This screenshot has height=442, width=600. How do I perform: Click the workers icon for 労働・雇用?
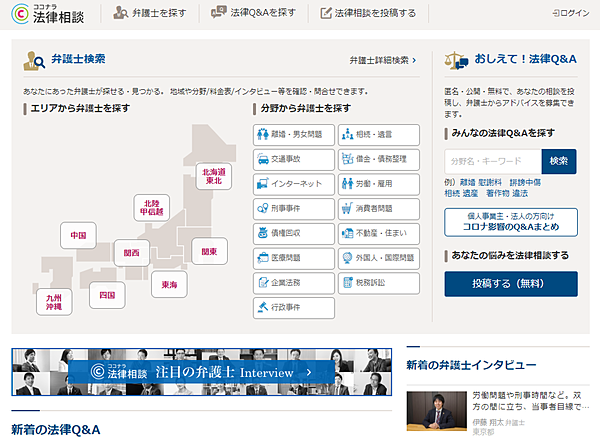(x=347, y=184)
